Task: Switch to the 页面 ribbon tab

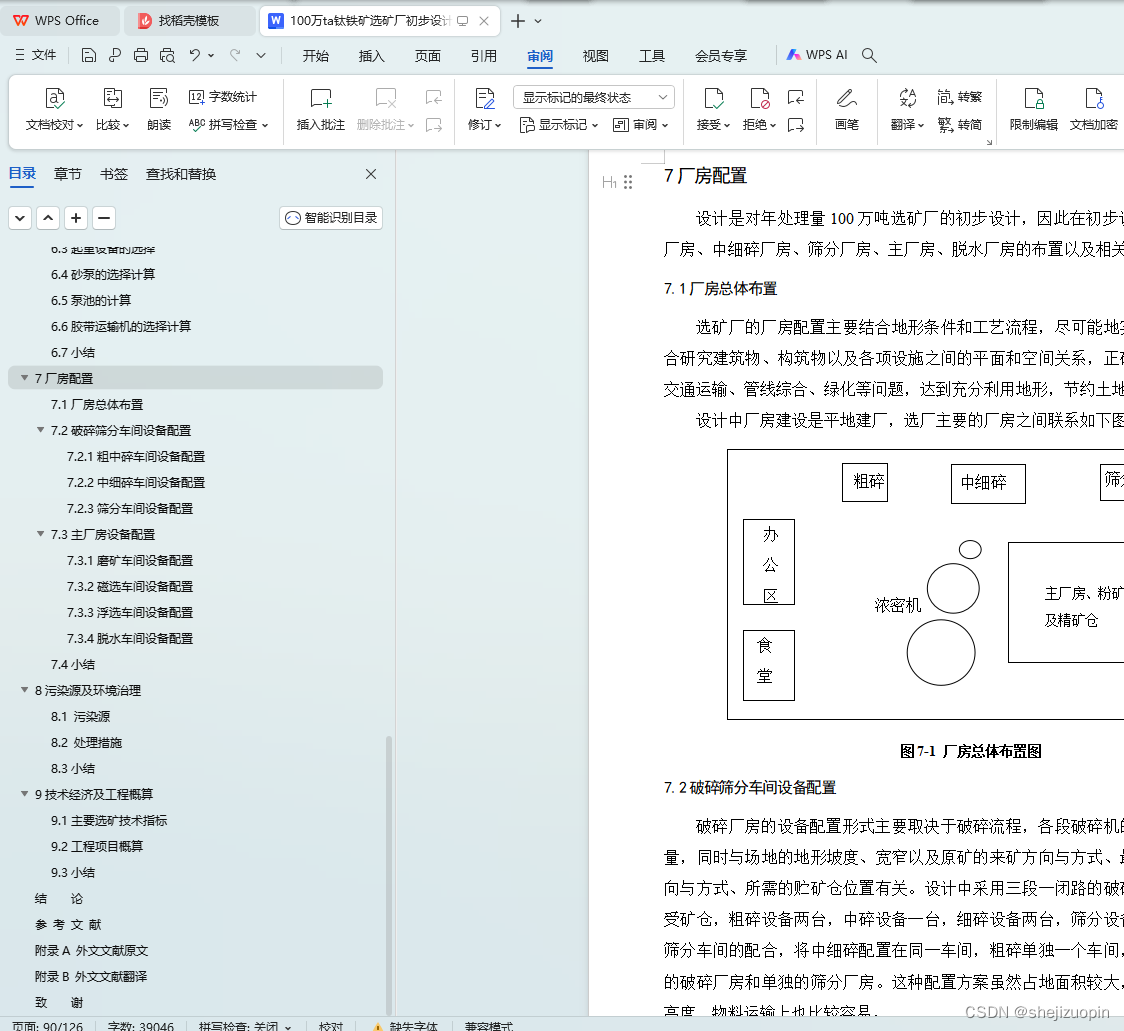Action: point(427,56)
